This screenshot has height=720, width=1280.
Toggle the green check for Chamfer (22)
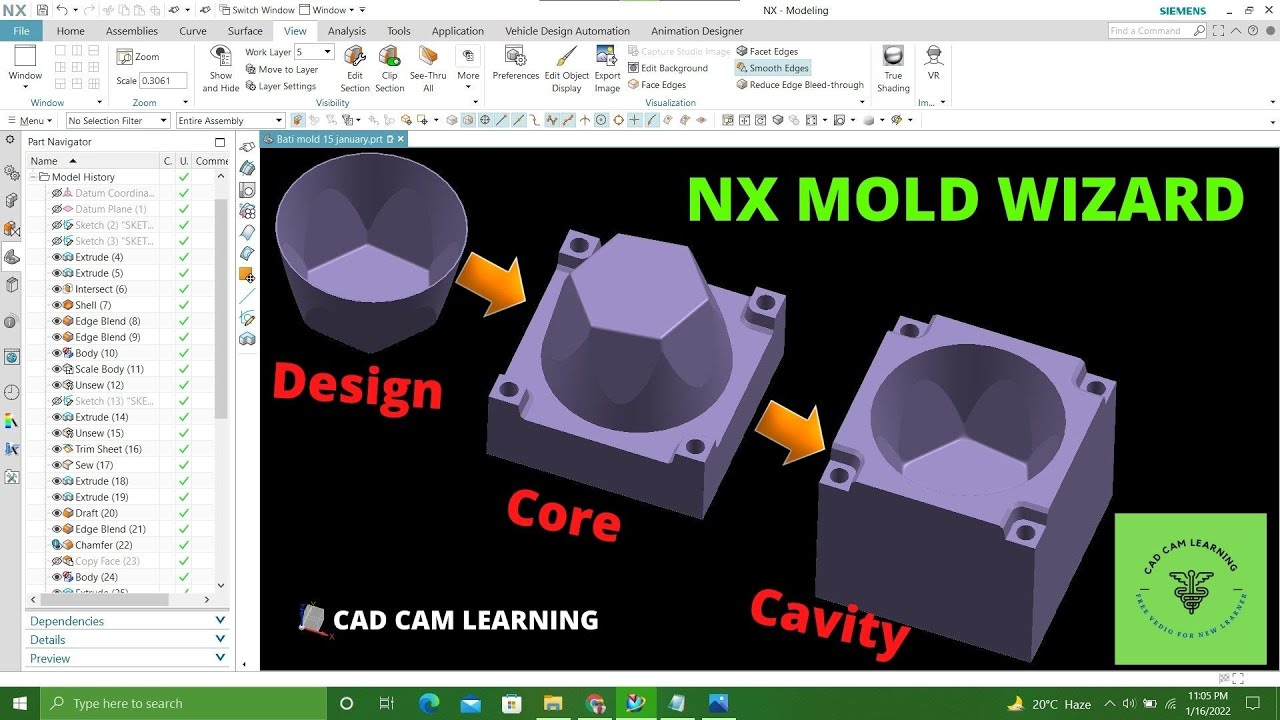pos(184,545)
